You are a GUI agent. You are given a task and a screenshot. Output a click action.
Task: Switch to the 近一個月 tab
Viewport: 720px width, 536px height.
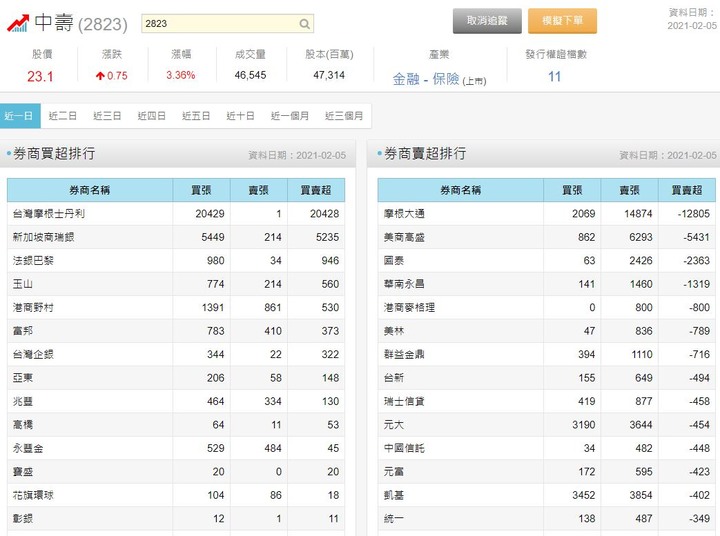pyautogui.click(x=290, y=116)
